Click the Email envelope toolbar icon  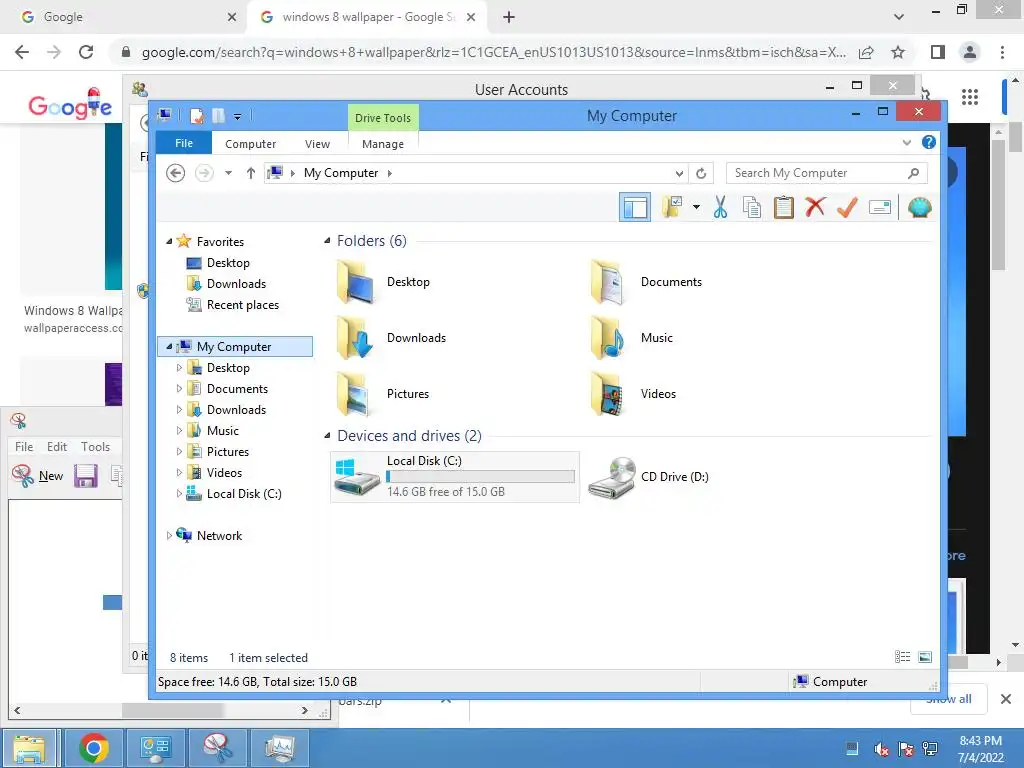880,208
